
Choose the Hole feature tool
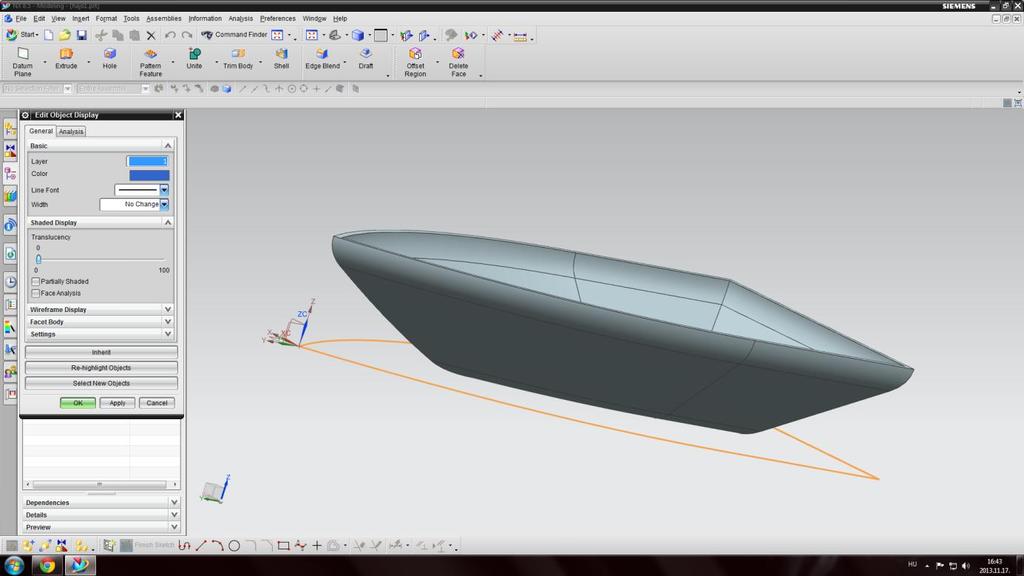tap(110, 59)
